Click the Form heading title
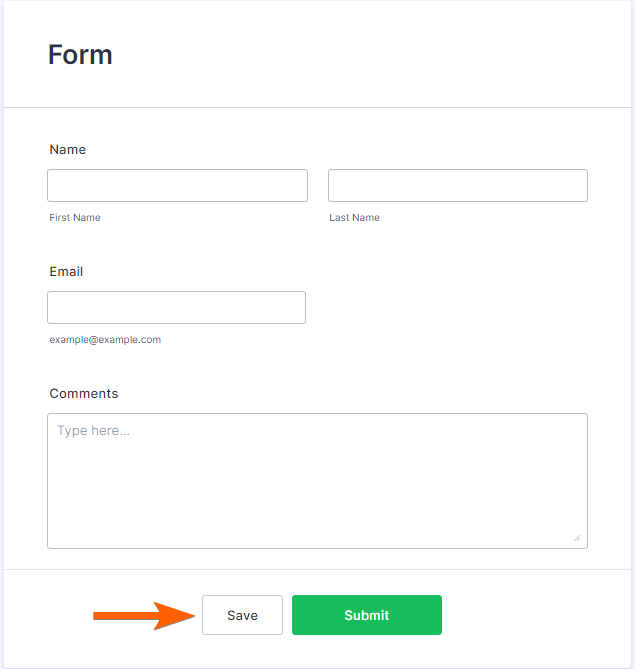The height and width of the screenshot is (669, 635). (x=80, y=55)
